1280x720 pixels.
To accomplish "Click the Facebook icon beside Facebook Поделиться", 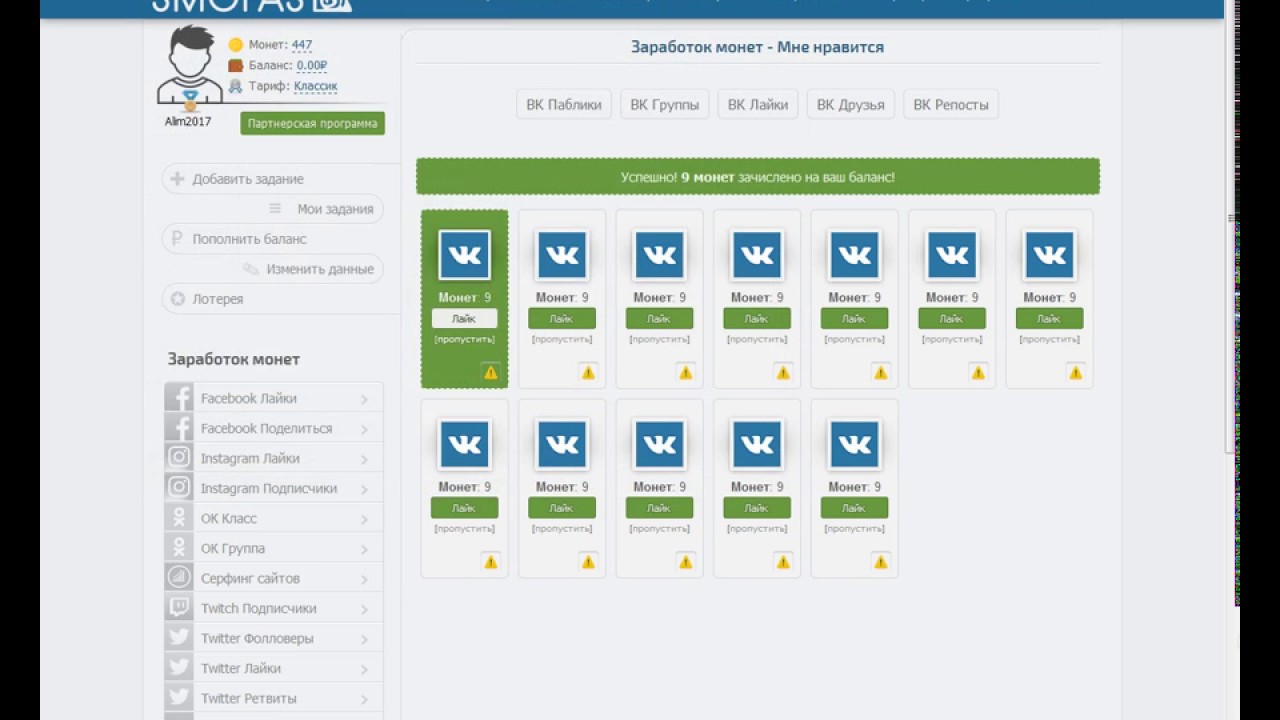I will (x=179, y=428).
